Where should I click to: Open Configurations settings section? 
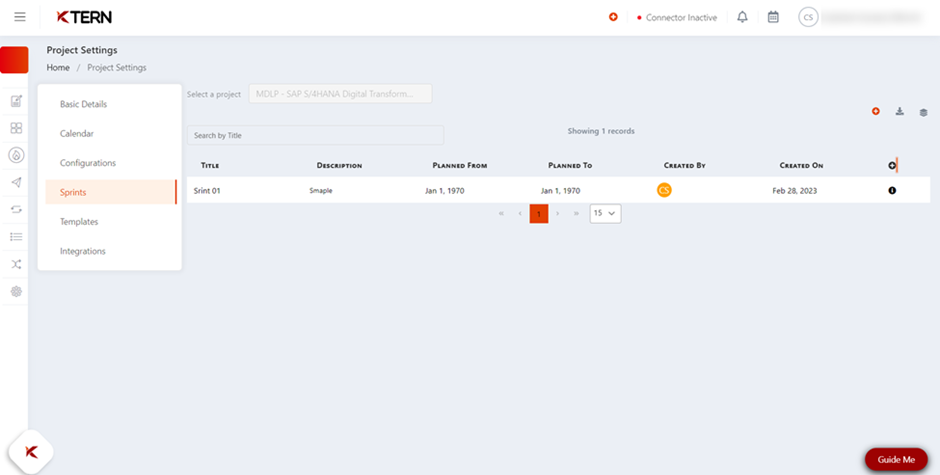88,163
